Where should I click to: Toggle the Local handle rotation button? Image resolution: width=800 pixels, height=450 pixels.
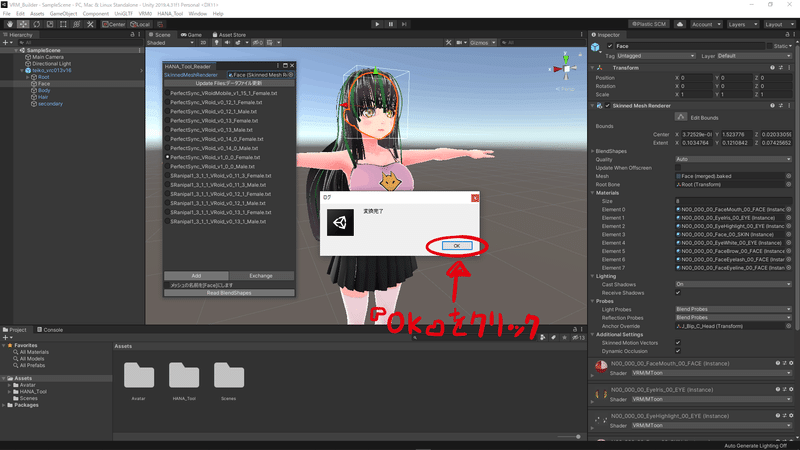coord(140,24)
